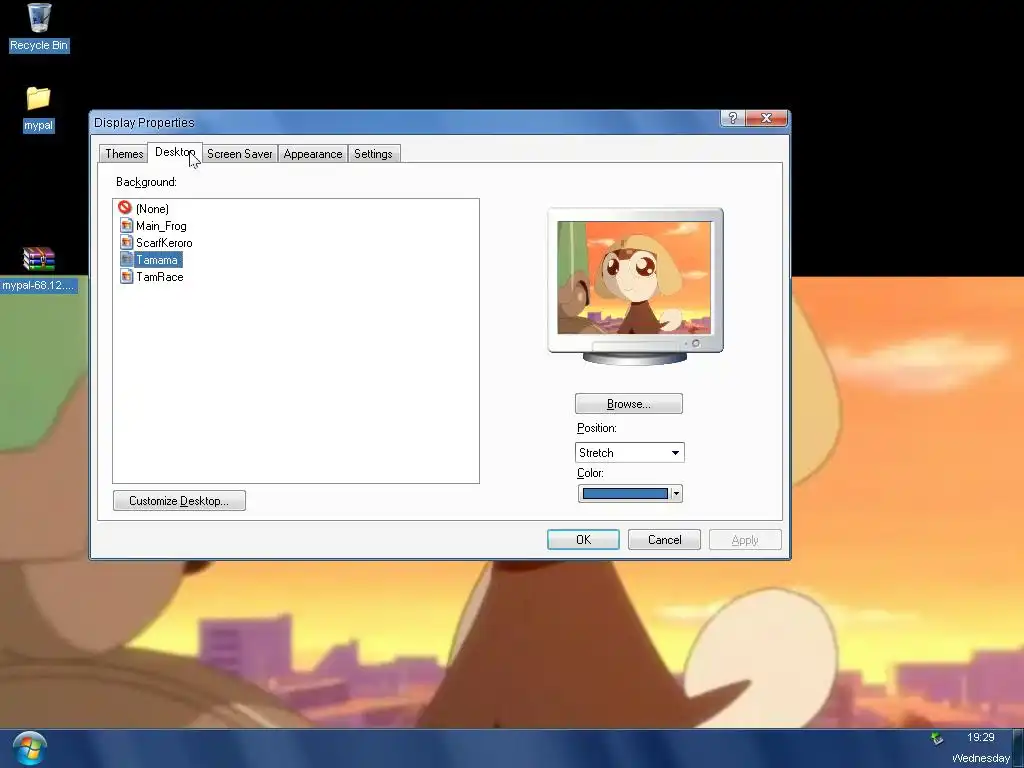Open Customize Desktop... dialog
The width and height of the screenshot is (1024, 768).
(x=179, y=501)
